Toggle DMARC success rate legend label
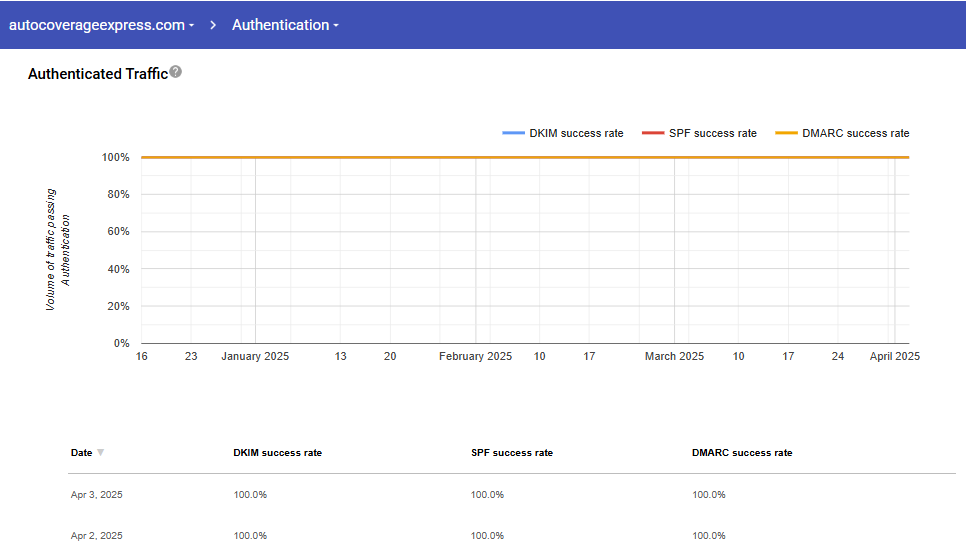 click(855, 133)
